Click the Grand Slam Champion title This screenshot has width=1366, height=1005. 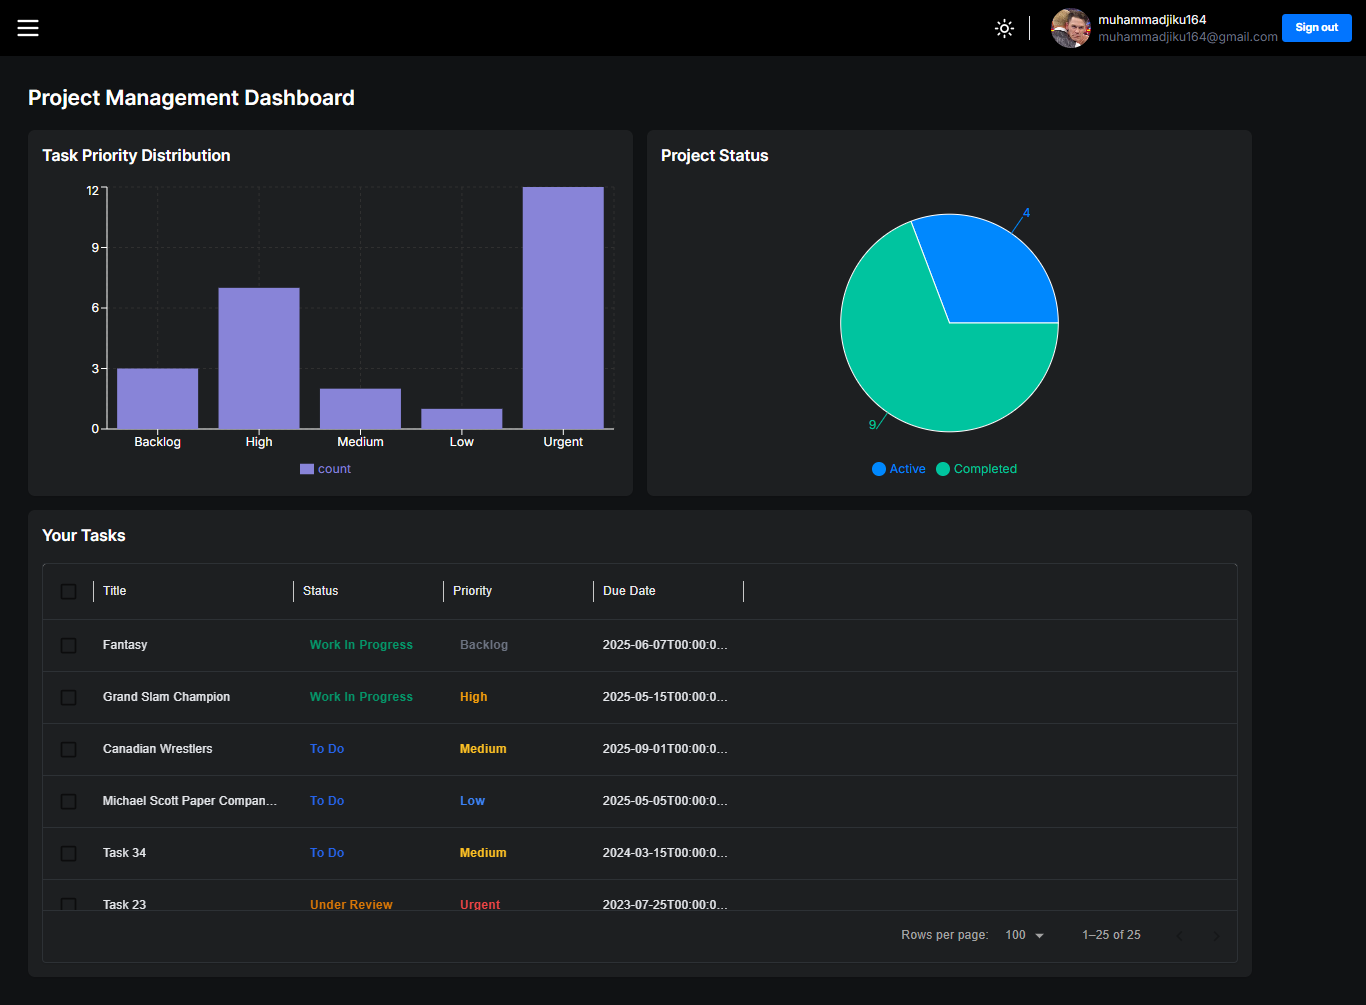[166, 697]
